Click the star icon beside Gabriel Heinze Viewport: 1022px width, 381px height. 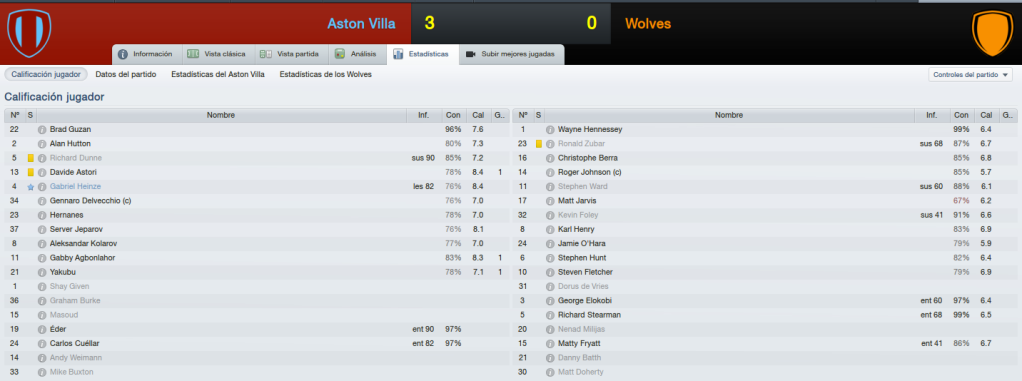[x=30, y=187]
